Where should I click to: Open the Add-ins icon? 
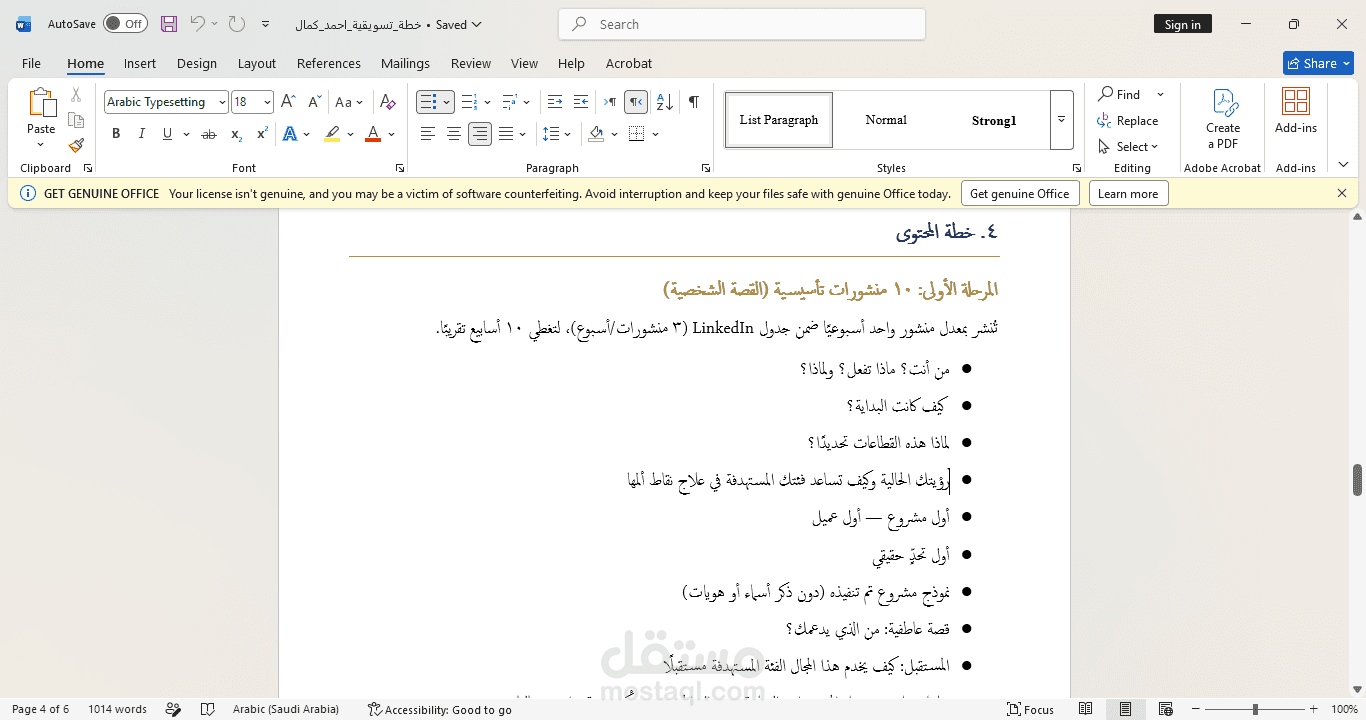coord(1296,111)
